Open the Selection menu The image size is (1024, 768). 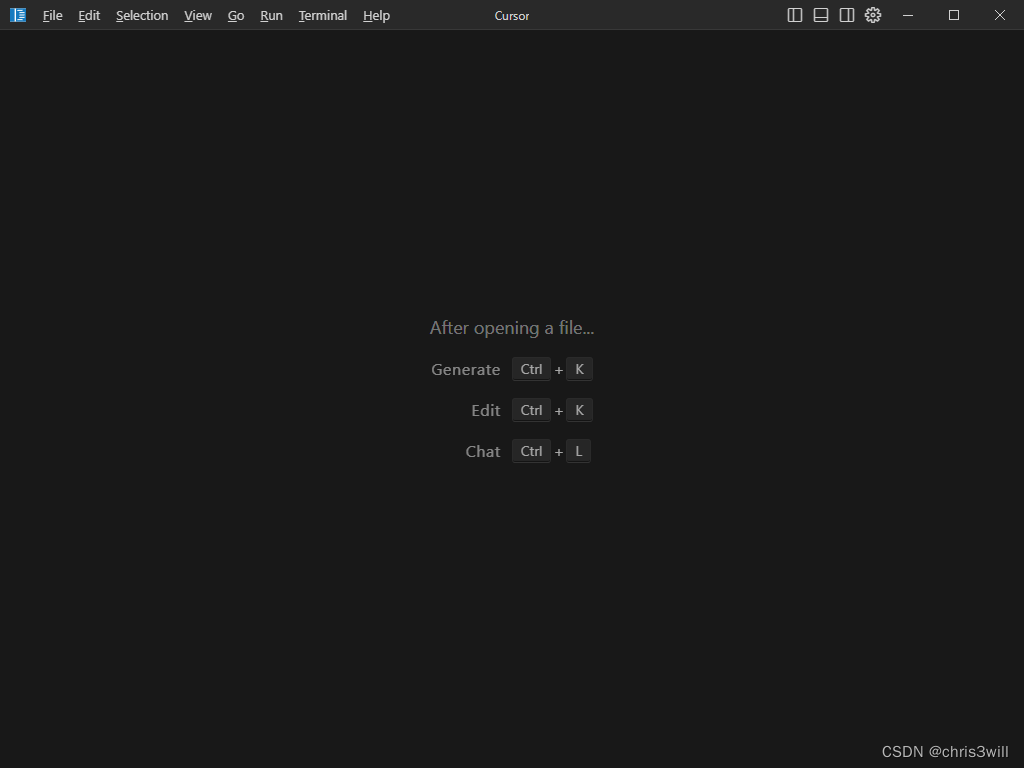pos(141,15)
